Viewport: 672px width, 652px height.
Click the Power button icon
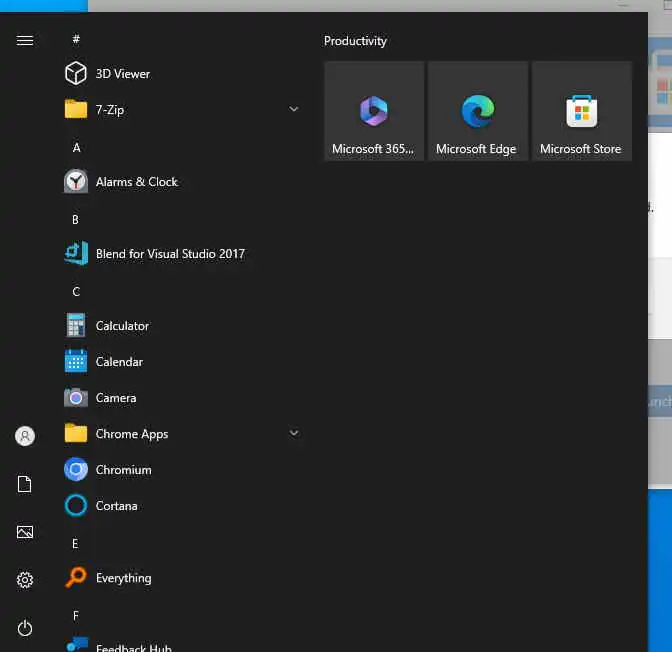tap(25, 628)
